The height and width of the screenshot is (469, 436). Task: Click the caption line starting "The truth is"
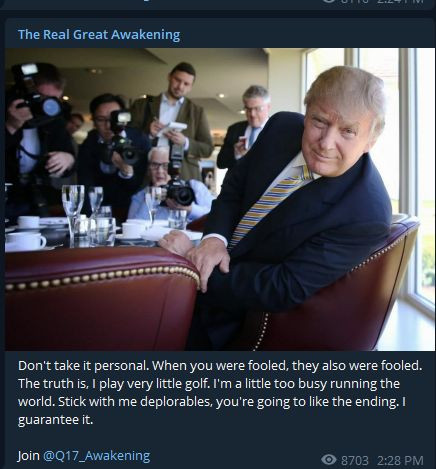209,384
